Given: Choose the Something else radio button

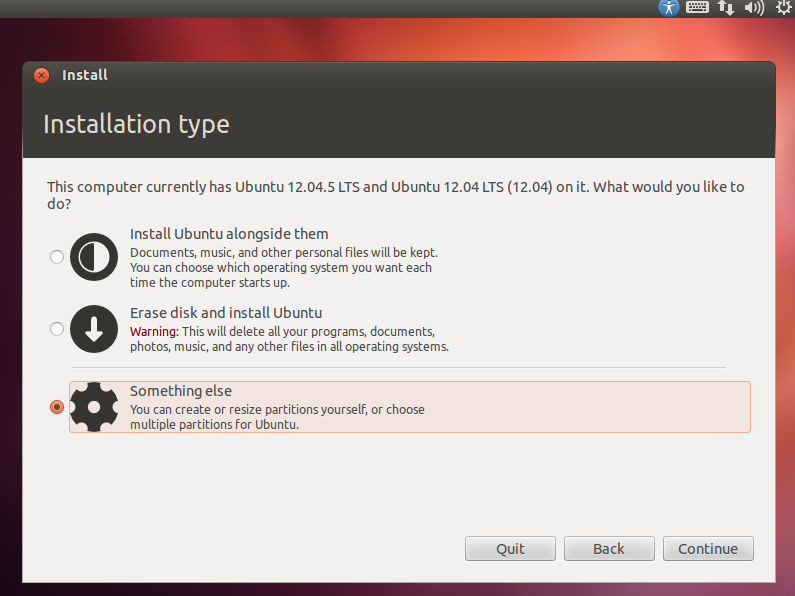Looking at the screenshot, I should pos(57,407).
